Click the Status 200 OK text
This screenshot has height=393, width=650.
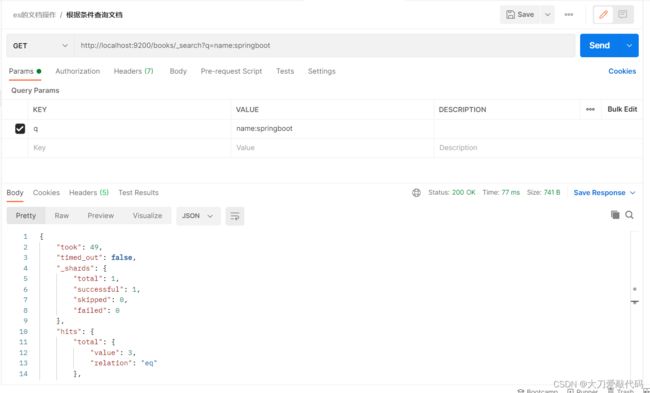point(452,193)
